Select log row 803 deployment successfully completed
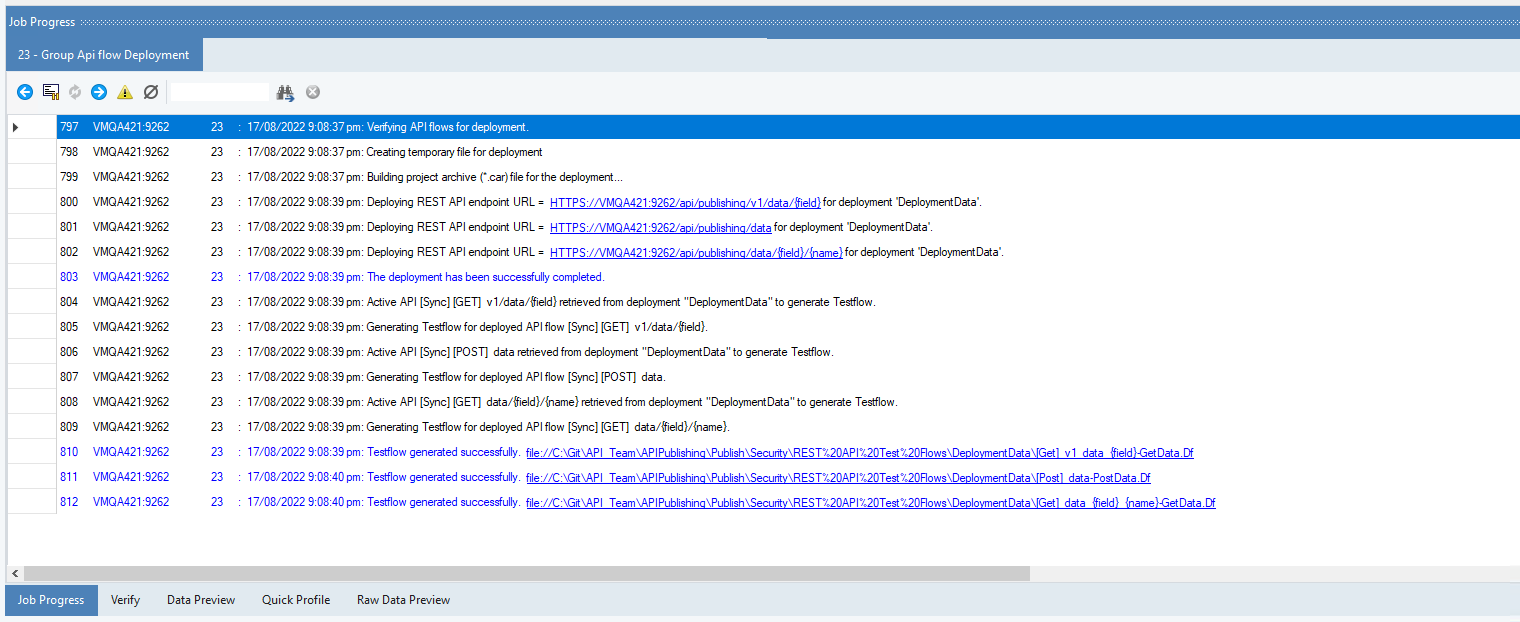 [x=485, y=277]
